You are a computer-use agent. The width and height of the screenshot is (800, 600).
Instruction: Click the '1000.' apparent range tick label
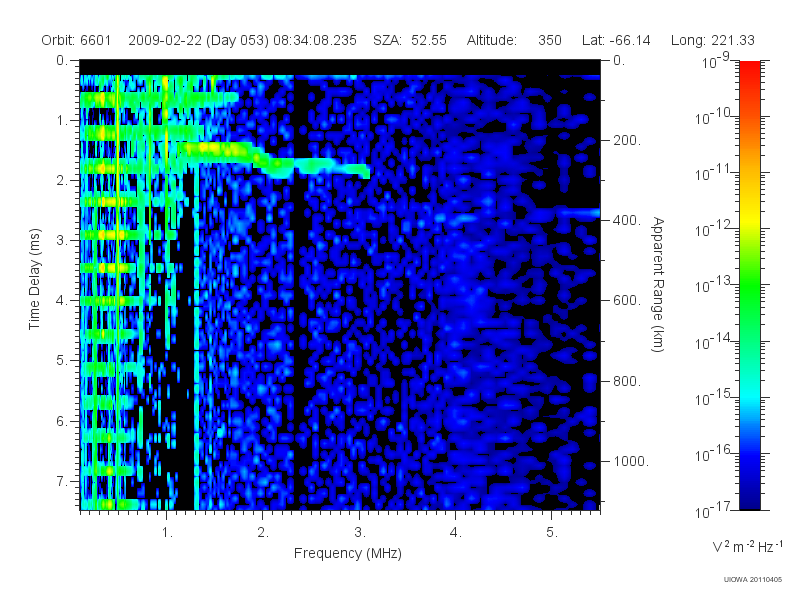[631, 461]
